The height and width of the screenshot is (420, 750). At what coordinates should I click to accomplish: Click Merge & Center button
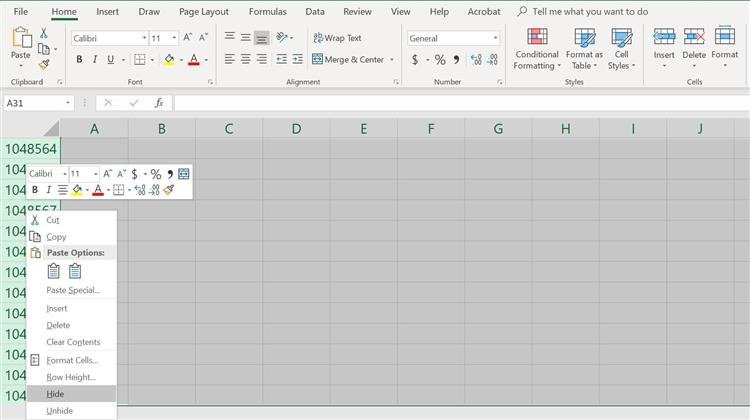coord(348,59)
